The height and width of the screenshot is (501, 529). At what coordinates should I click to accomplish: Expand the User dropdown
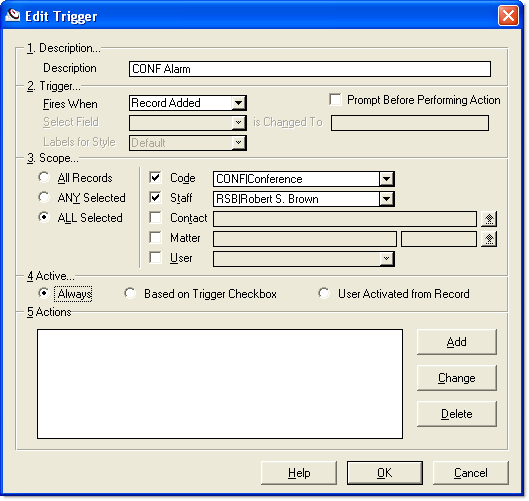click(386, 259)
